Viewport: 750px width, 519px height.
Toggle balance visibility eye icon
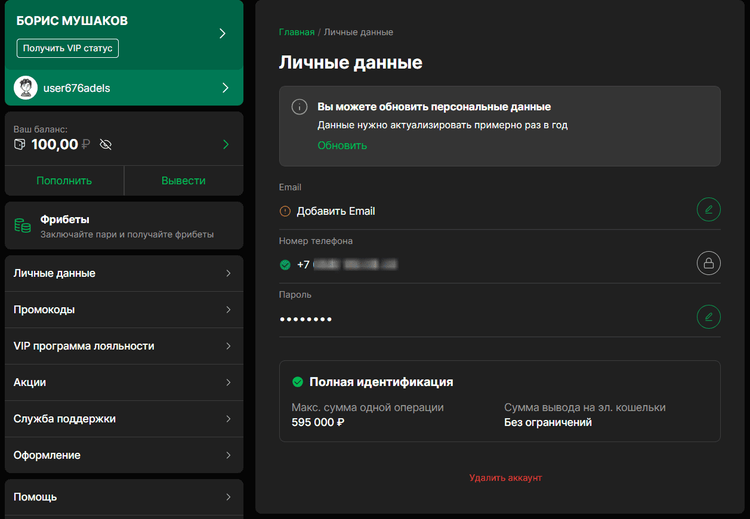106,144
